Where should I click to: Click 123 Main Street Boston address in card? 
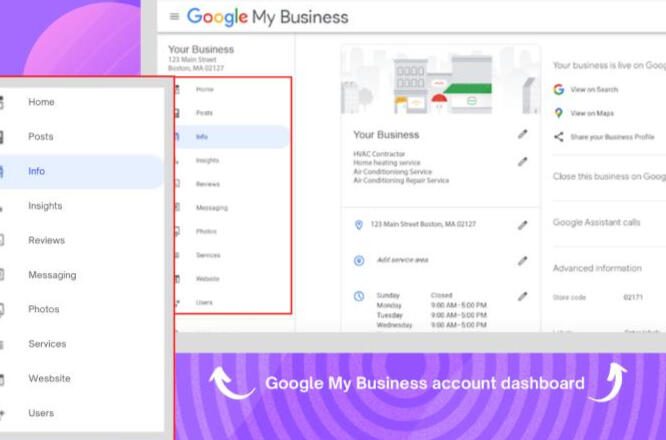(423, 224)
